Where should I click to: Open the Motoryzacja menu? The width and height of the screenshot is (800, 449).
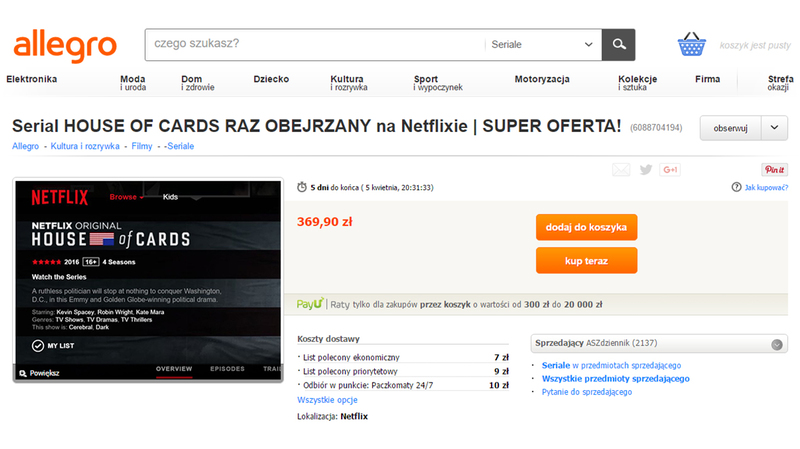click(x=542, y=79)
